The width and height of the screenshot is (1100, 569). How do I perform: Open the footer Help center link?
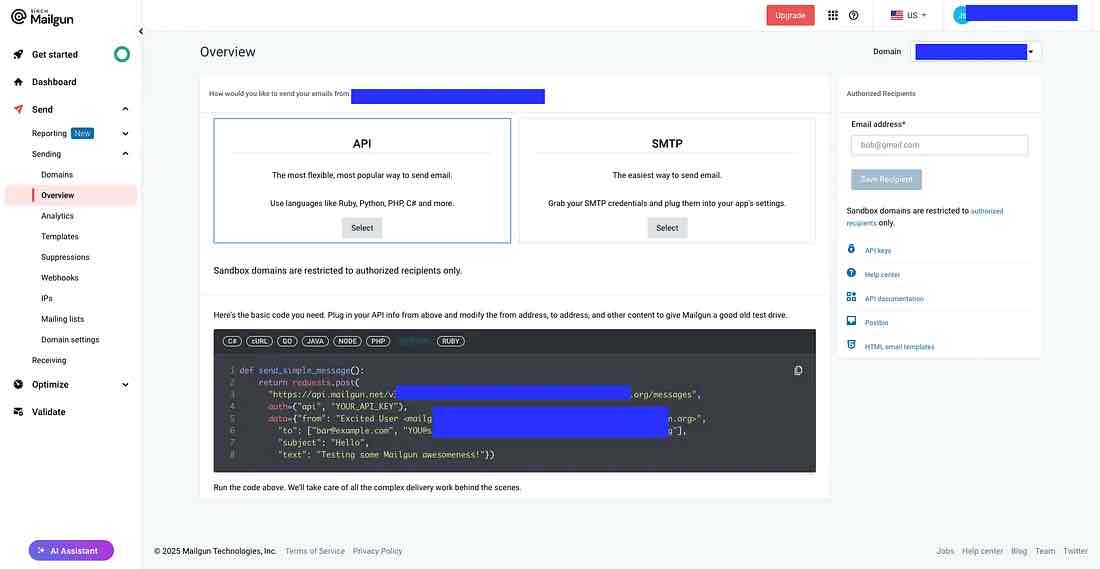pyautogui.click(x=982, y=551)
